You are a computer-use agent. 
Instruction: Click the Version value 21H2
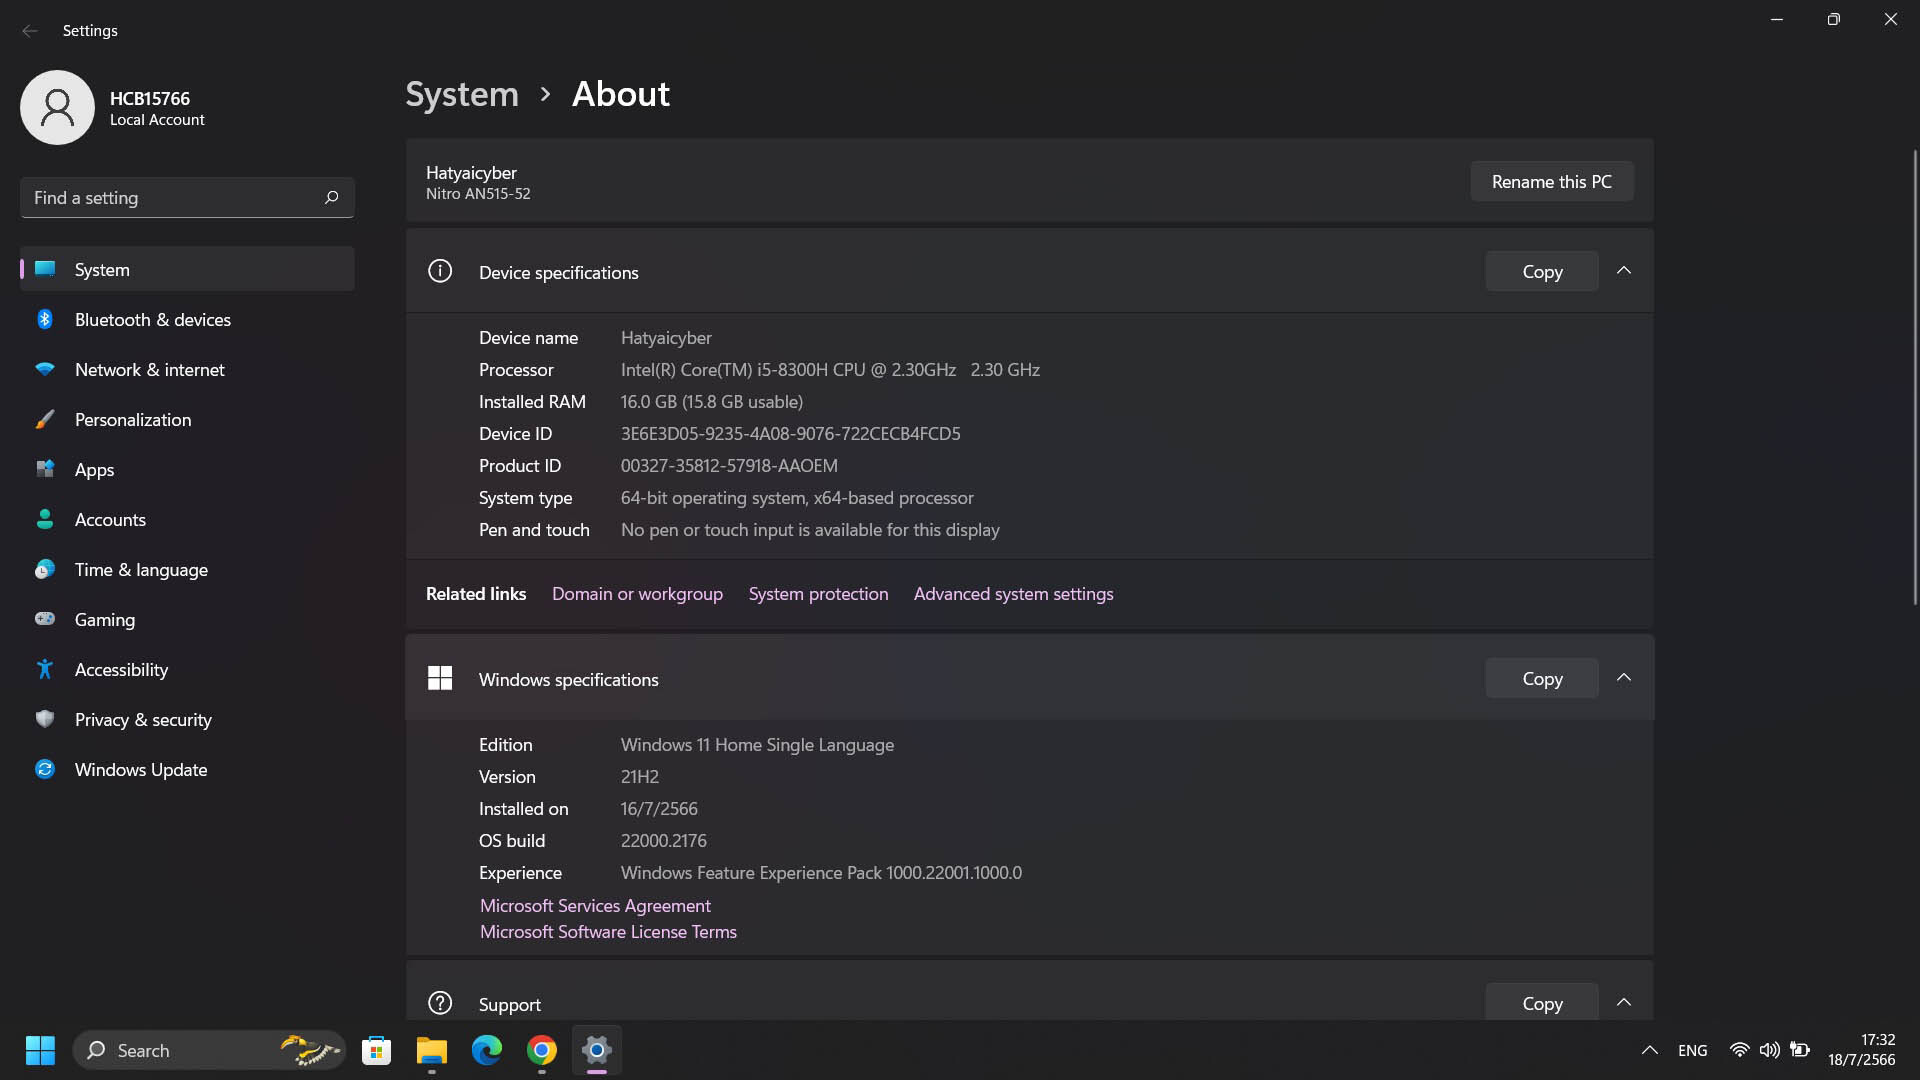tap(639, 776)
